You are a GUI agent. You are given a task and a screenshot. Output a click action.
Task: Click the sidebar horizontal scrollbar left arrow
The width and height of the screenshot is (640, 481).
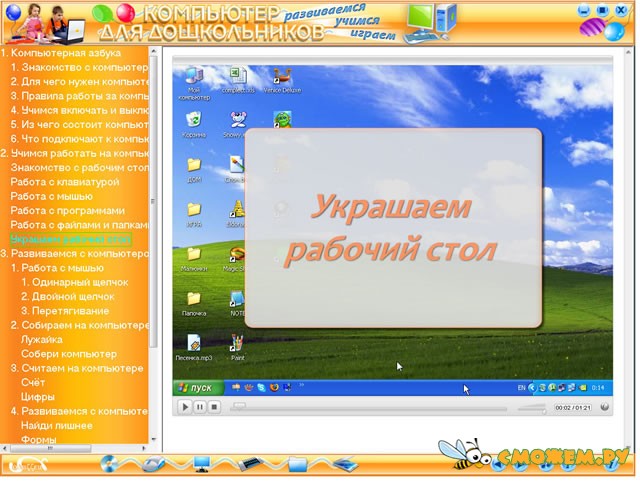coord(4,448)
